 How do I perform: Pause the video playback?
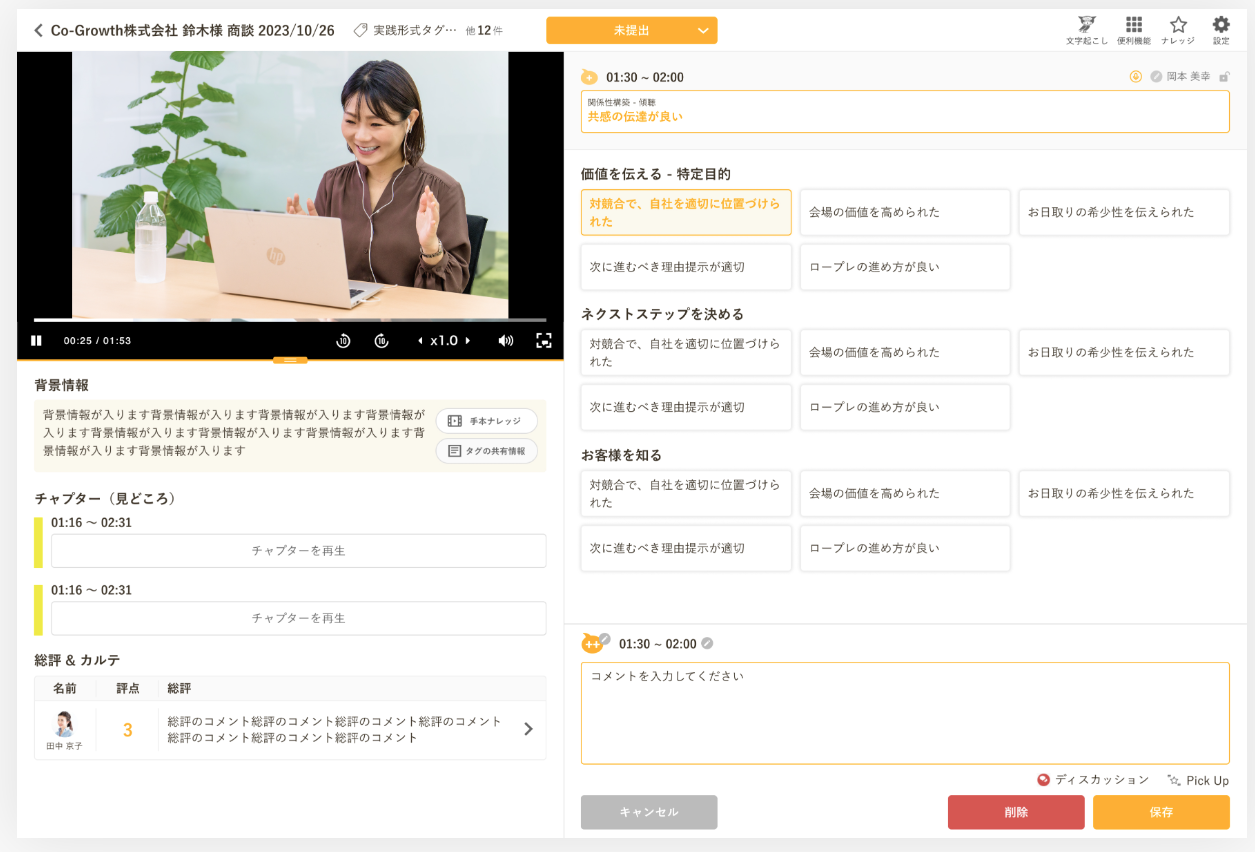point(37,341)
